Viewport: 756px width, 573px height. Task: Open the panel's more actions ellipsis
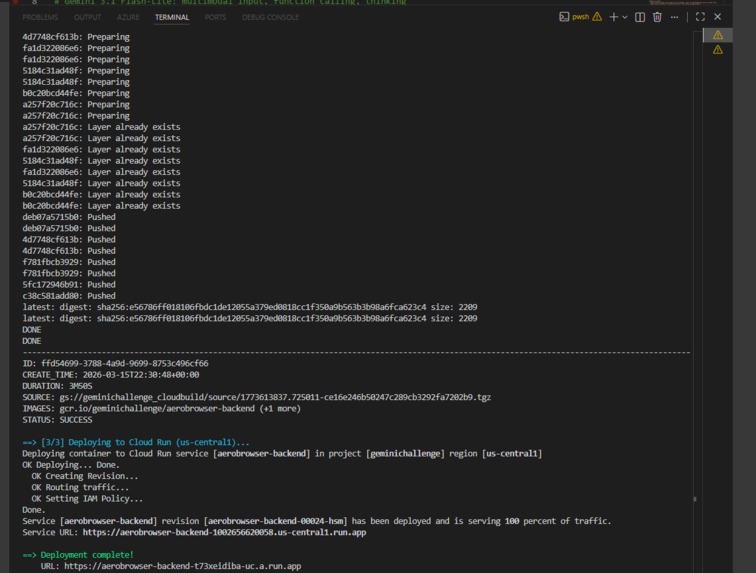[675, 17]
